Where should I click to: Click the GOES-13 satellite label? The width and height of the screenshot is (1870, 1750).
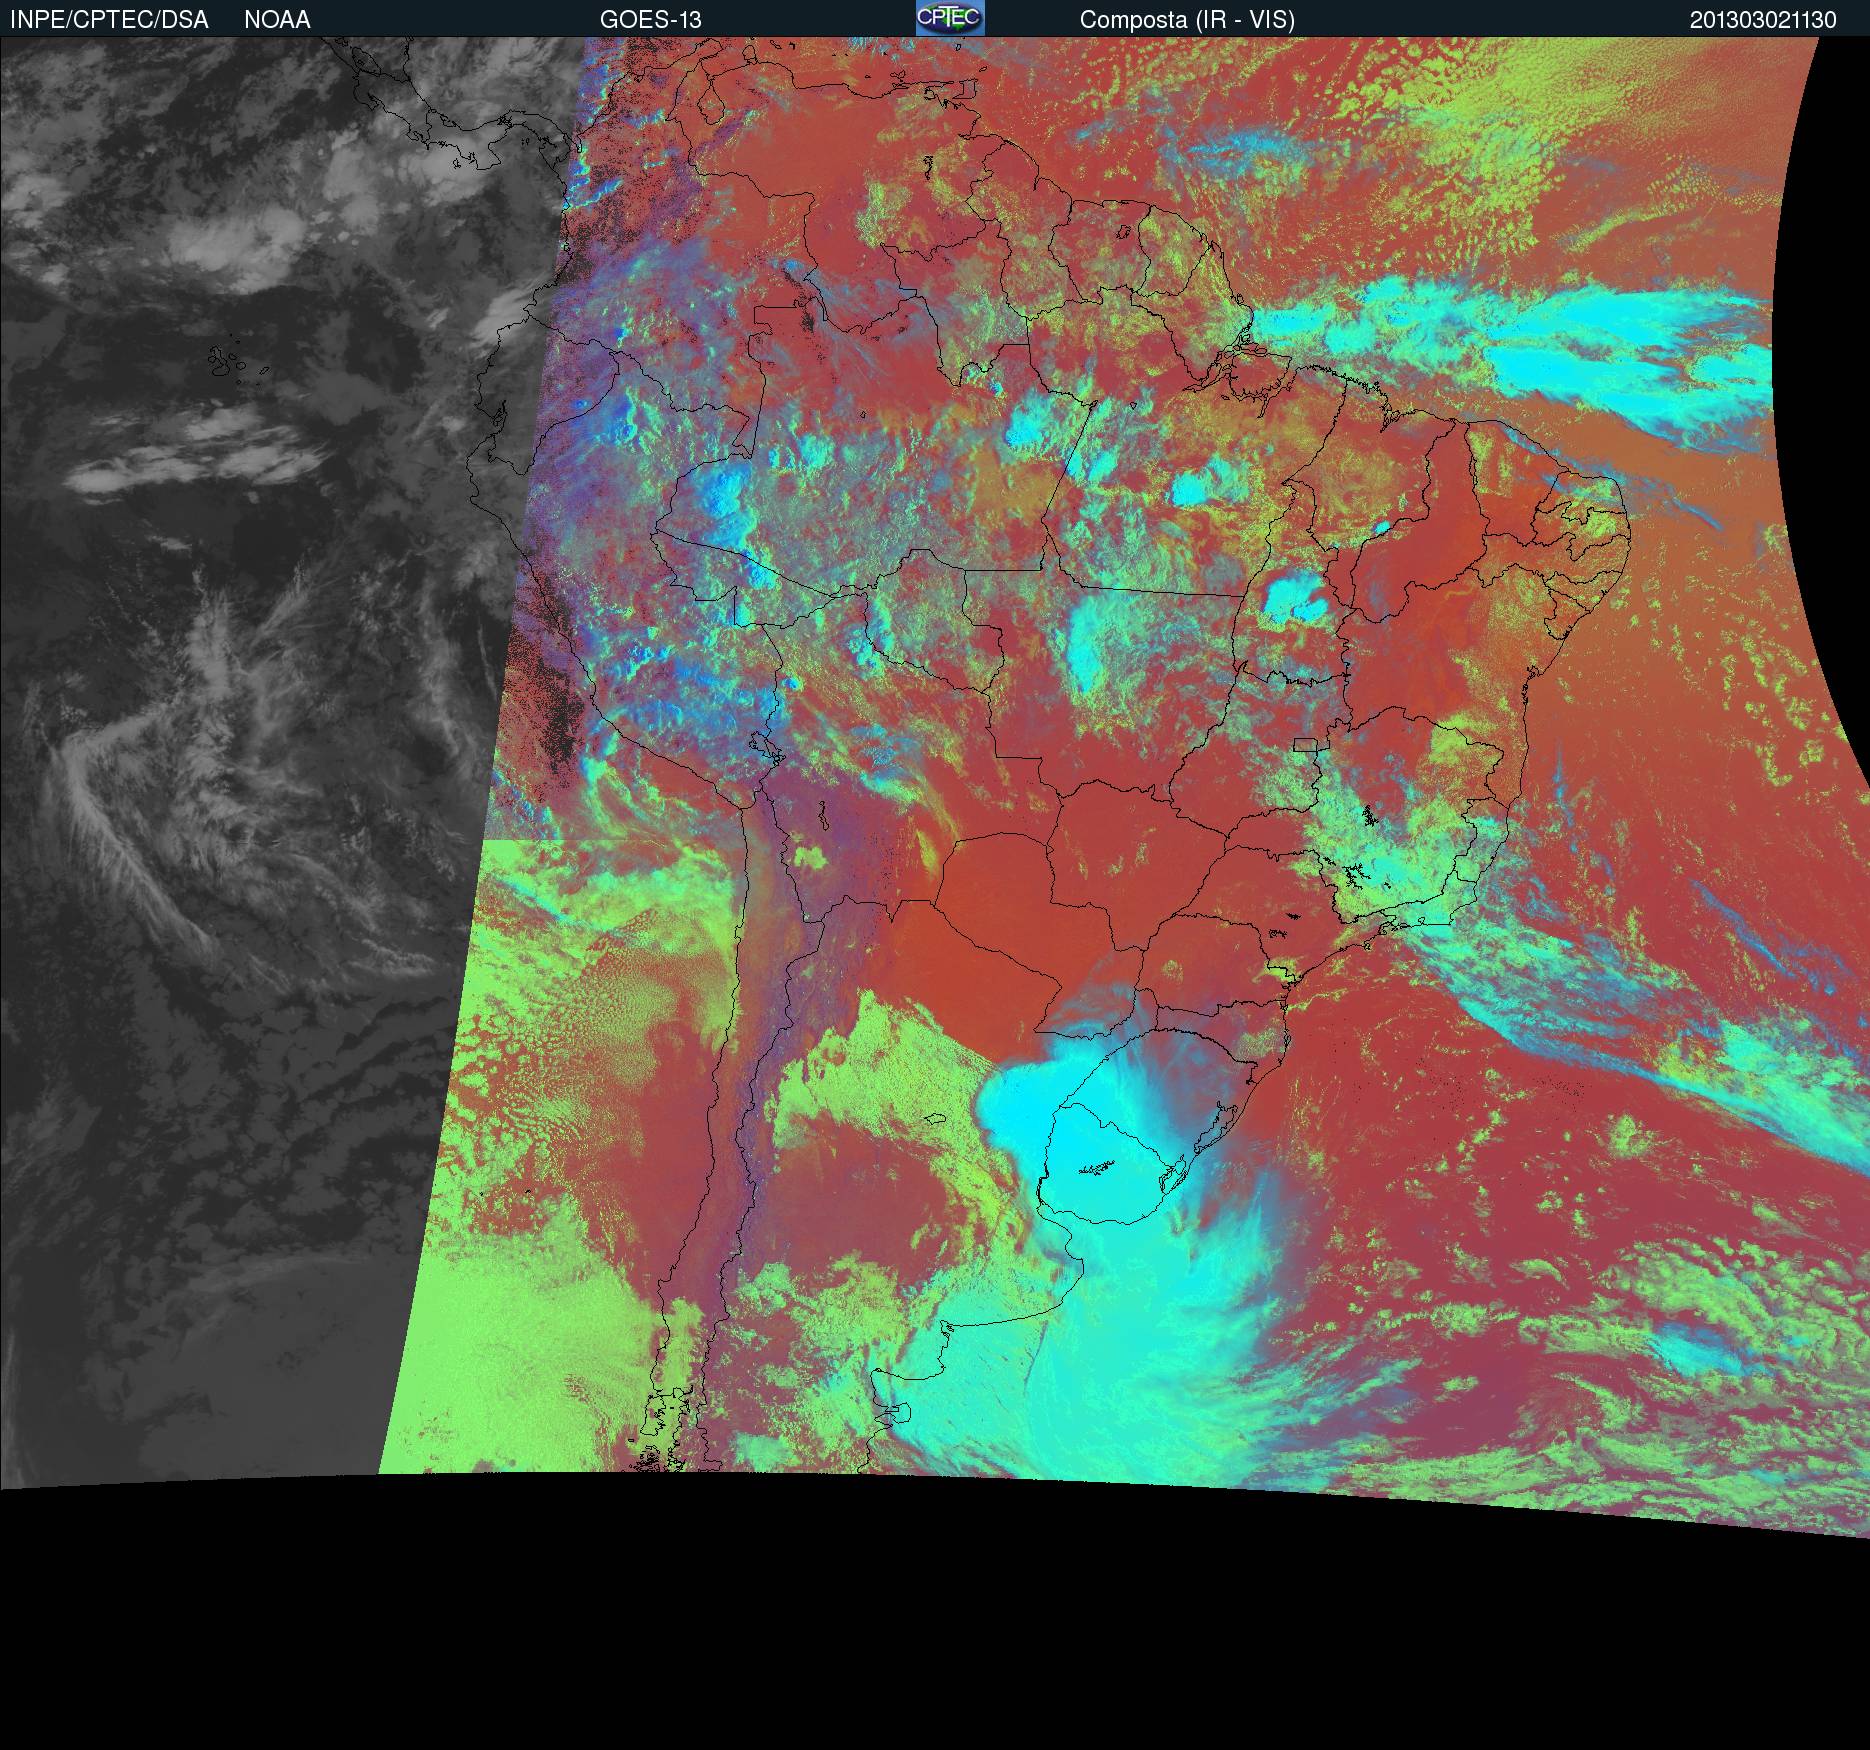pyautogui.click(x=650, y=20)
